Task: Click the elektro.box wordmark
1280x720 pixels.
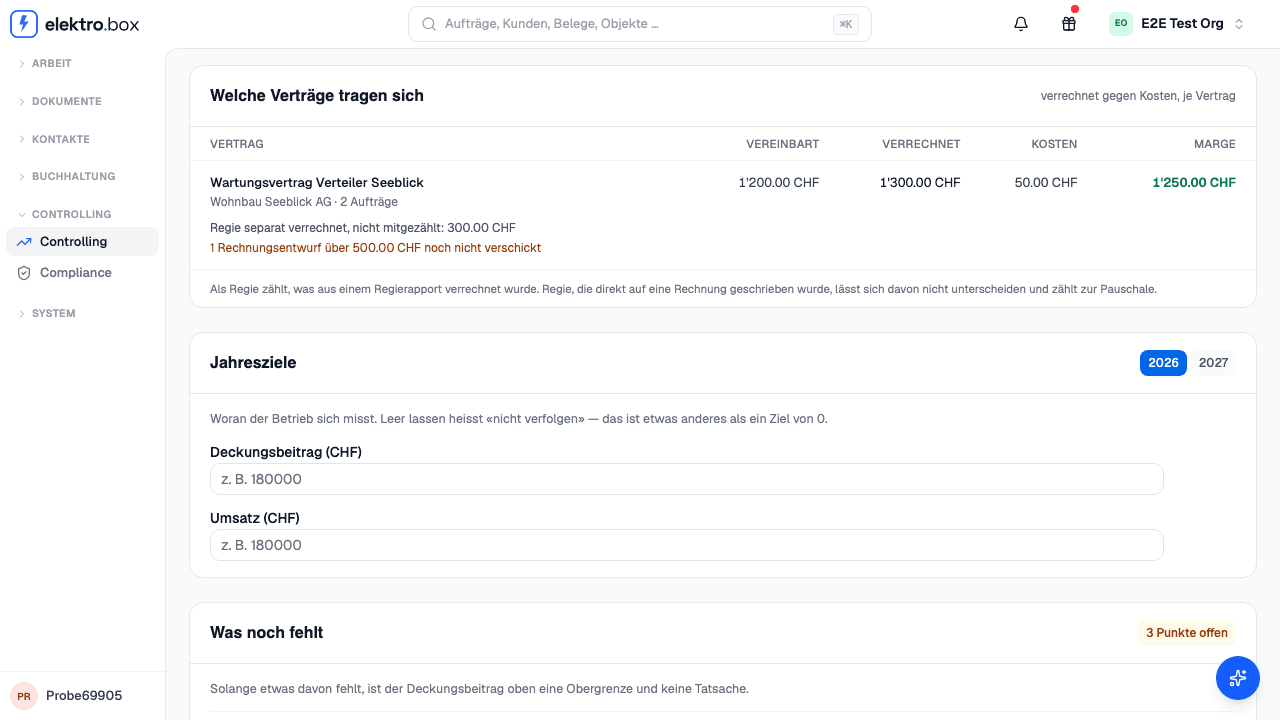Action: coord(92,24)
